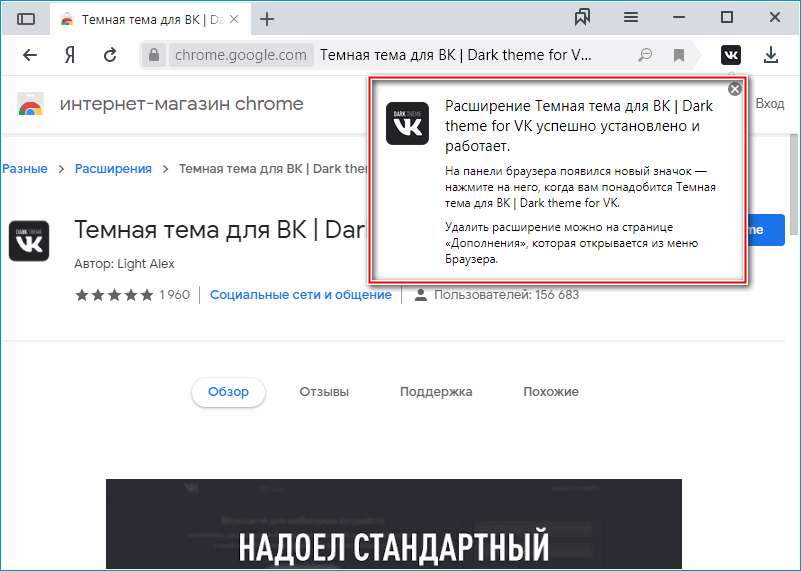
Task: Select the 'Обзор' tab
Action: coord(228,392)
